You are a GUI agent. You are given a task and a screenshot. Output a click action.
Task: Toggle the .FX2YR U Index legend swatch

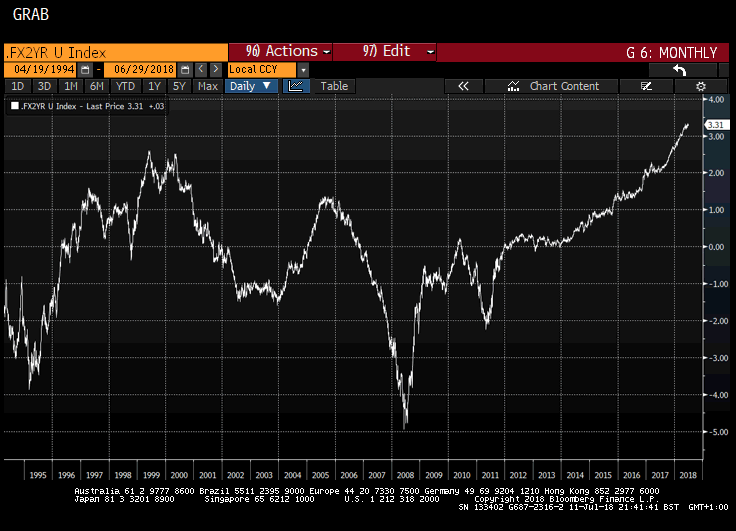point(15,106)
